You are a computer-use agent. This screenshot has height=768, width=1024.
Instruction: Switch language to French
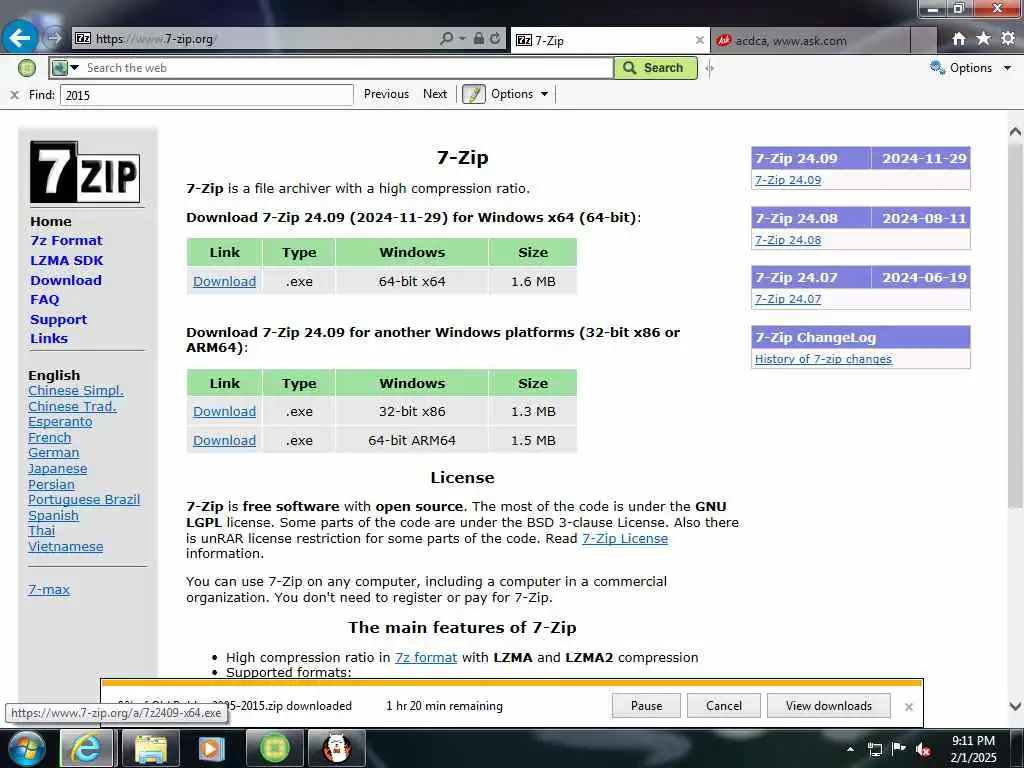click(50, 438)
